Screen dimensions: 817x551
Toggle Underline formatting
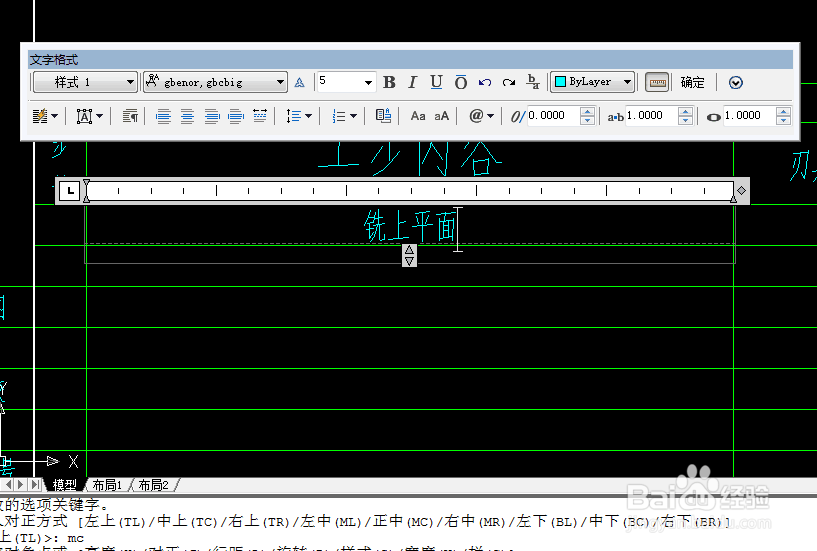pyautogui.click(x=437, y=82)
